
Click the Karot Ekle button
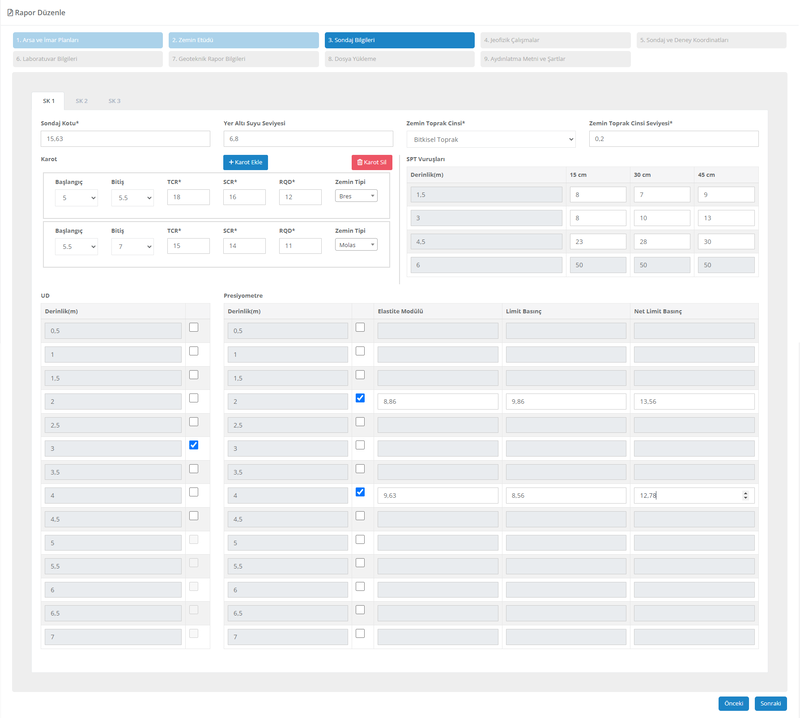pyautogui.click(x=245, y=162)
